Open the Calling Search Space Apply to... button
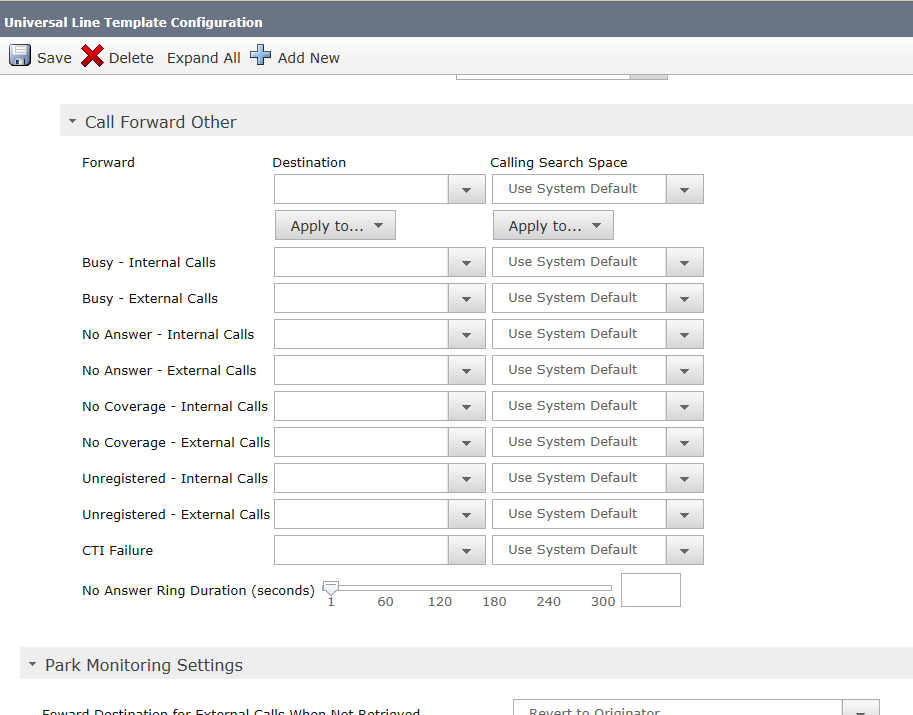This screenshot has width=913, height=715. coord(553,226)
